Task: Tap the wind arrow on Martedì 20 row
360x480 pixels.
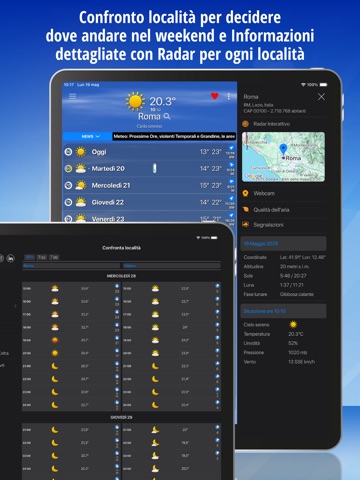Action: (x=231, y=165)
